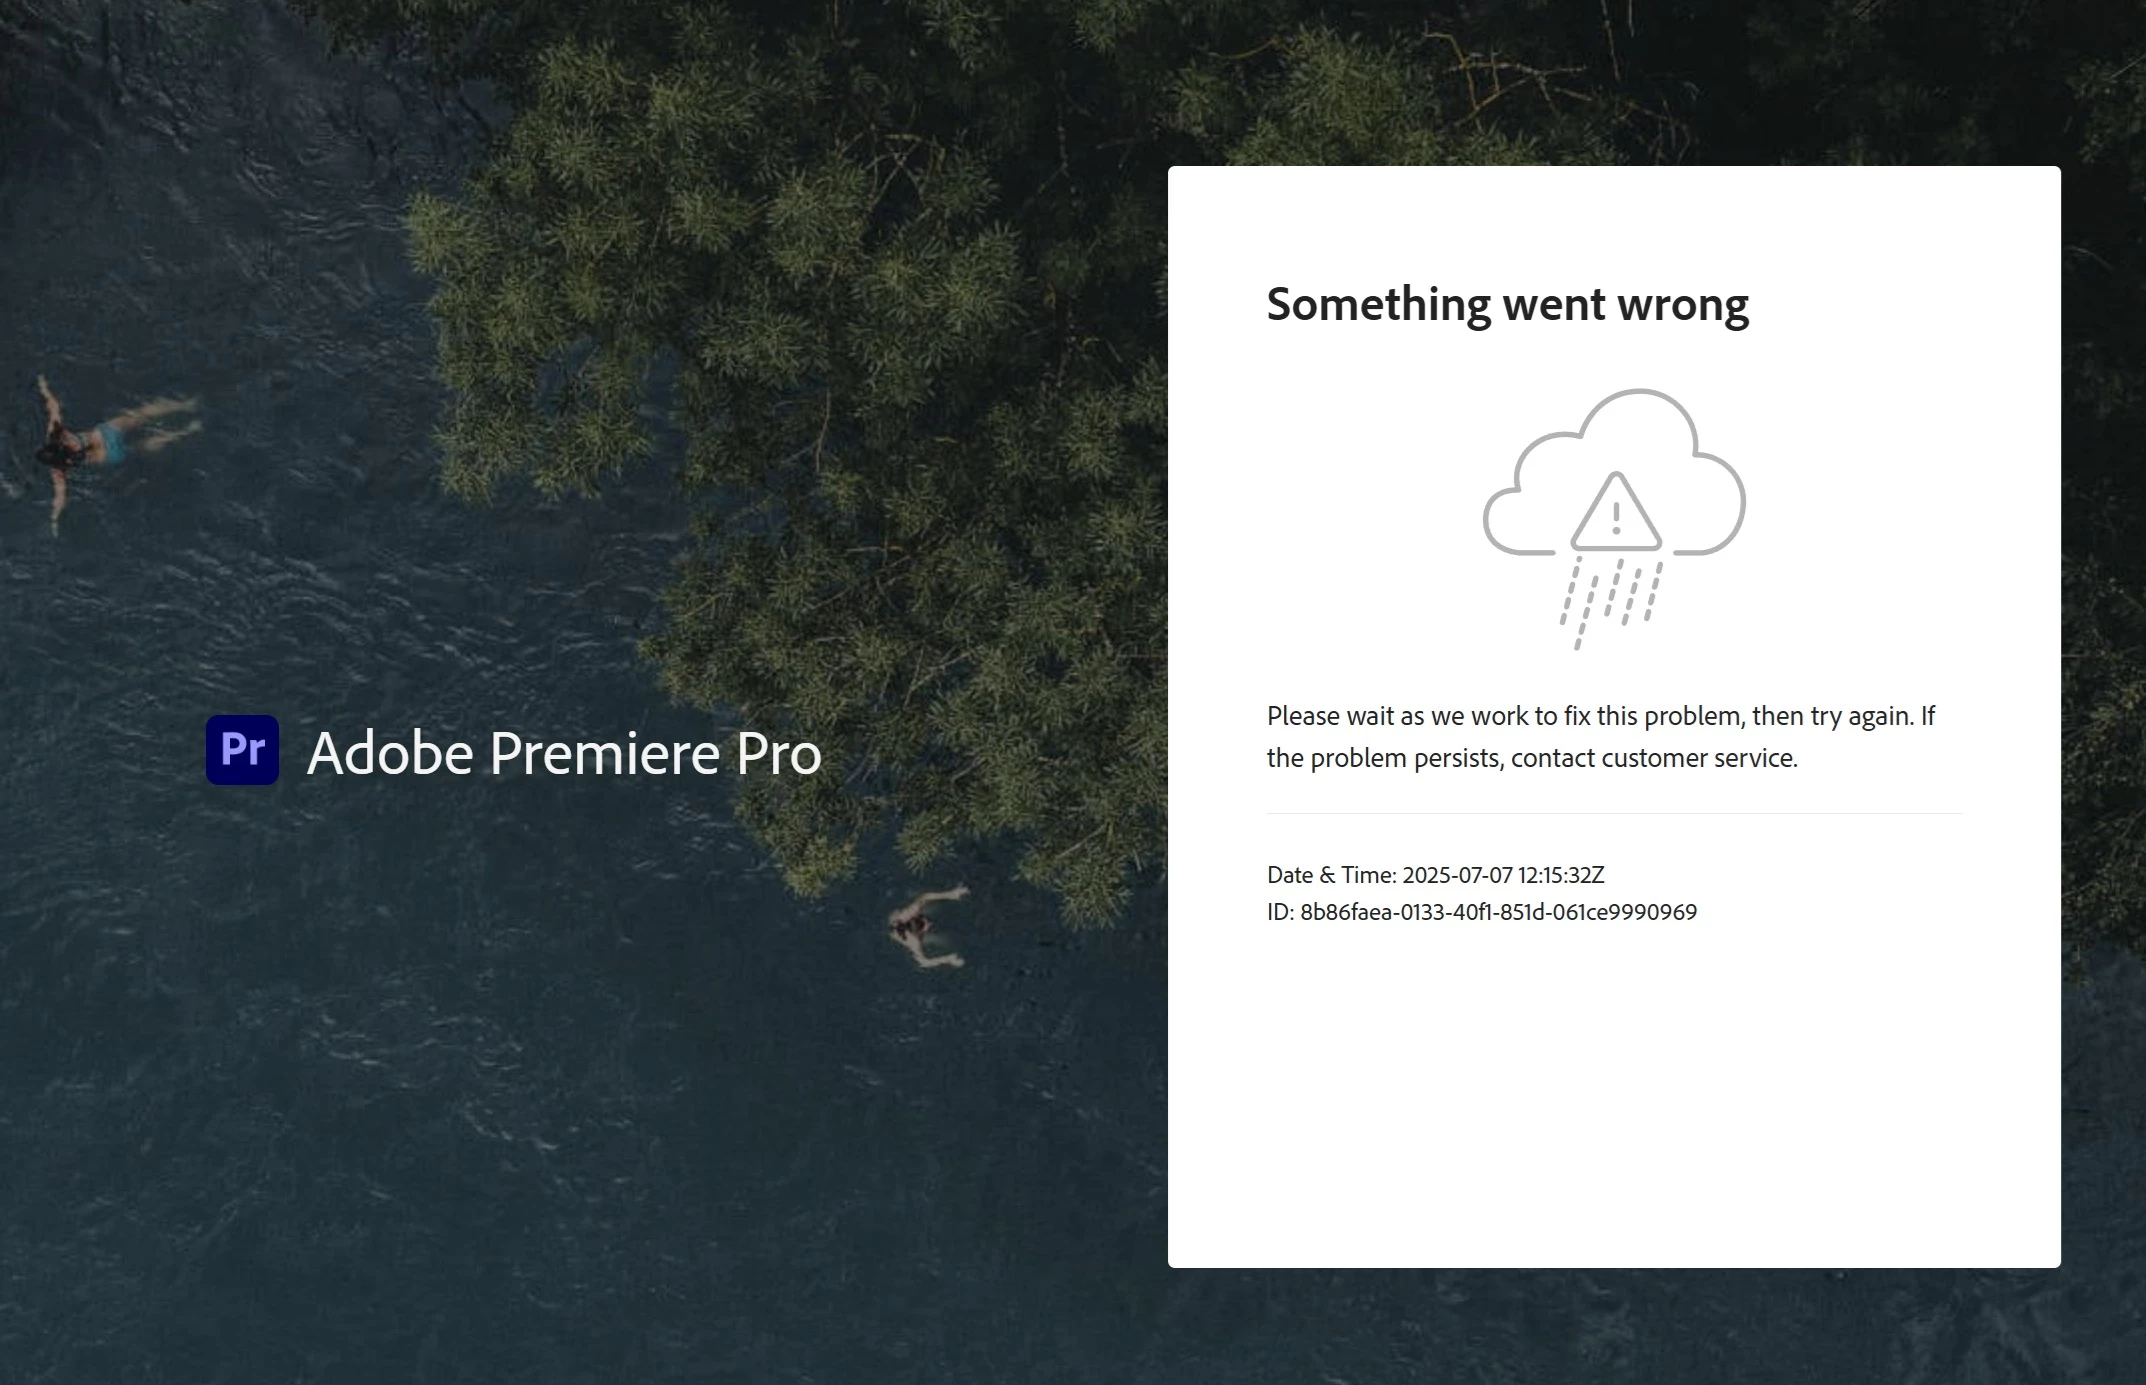Click the exclamation mark in the triangle
Viewport: 2146px width, 1385px height.
pos(1616,518)
